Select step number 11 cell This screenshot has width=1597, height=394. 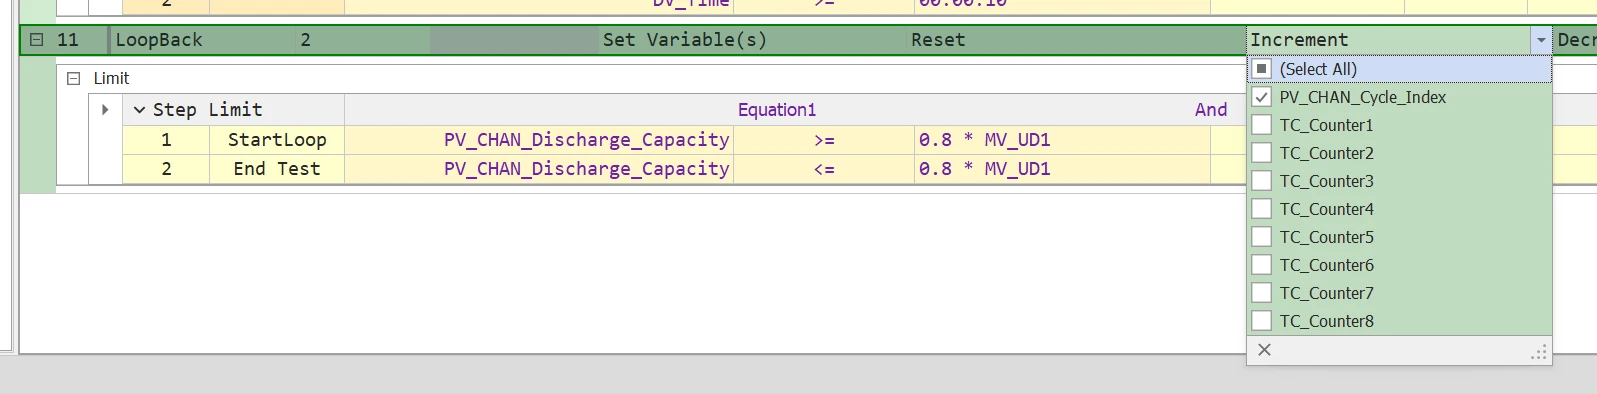click(68, 40)
